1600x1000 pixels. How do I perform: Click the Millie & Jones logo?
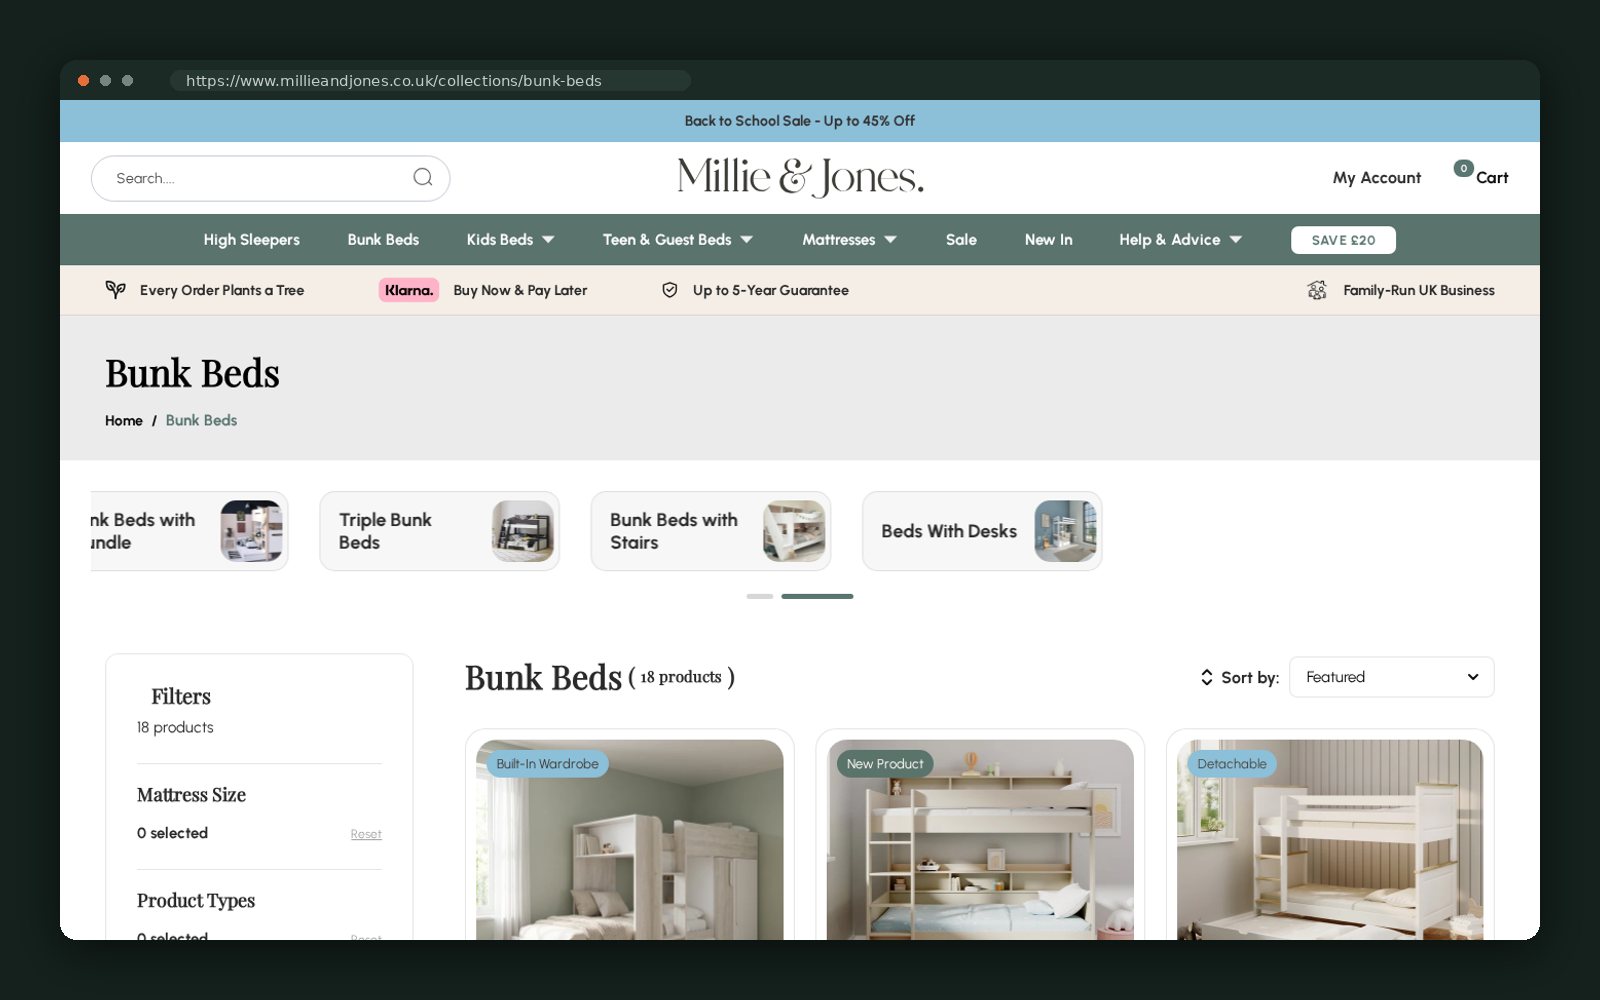[x=800, y=177]
